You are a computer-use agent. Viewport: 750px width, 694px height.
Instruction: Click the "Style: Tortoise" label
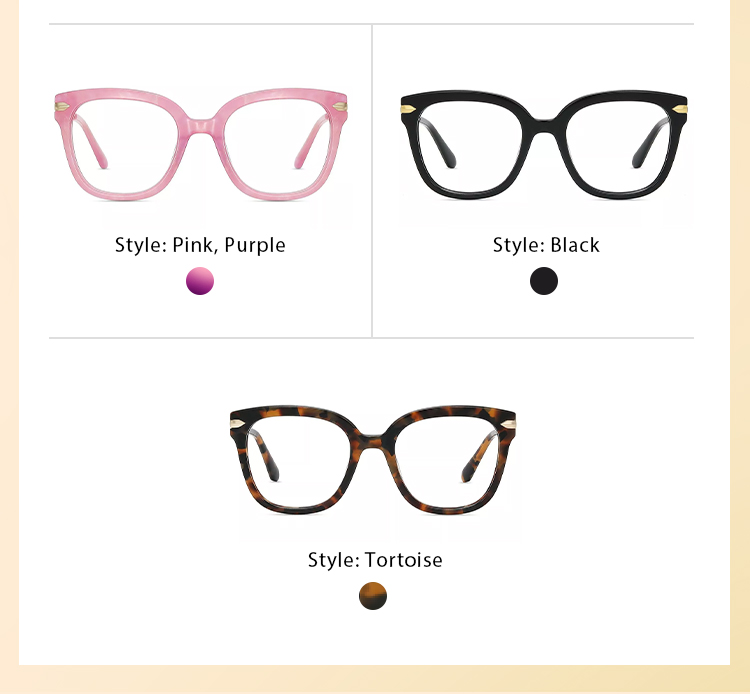(375, 560)
